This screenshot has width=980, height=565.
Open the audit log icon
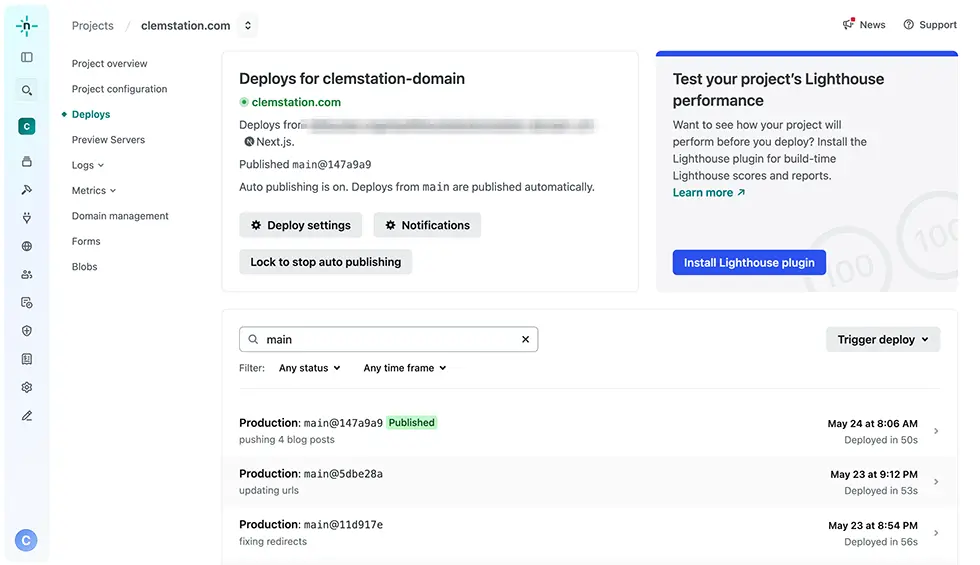pos(27,302)
